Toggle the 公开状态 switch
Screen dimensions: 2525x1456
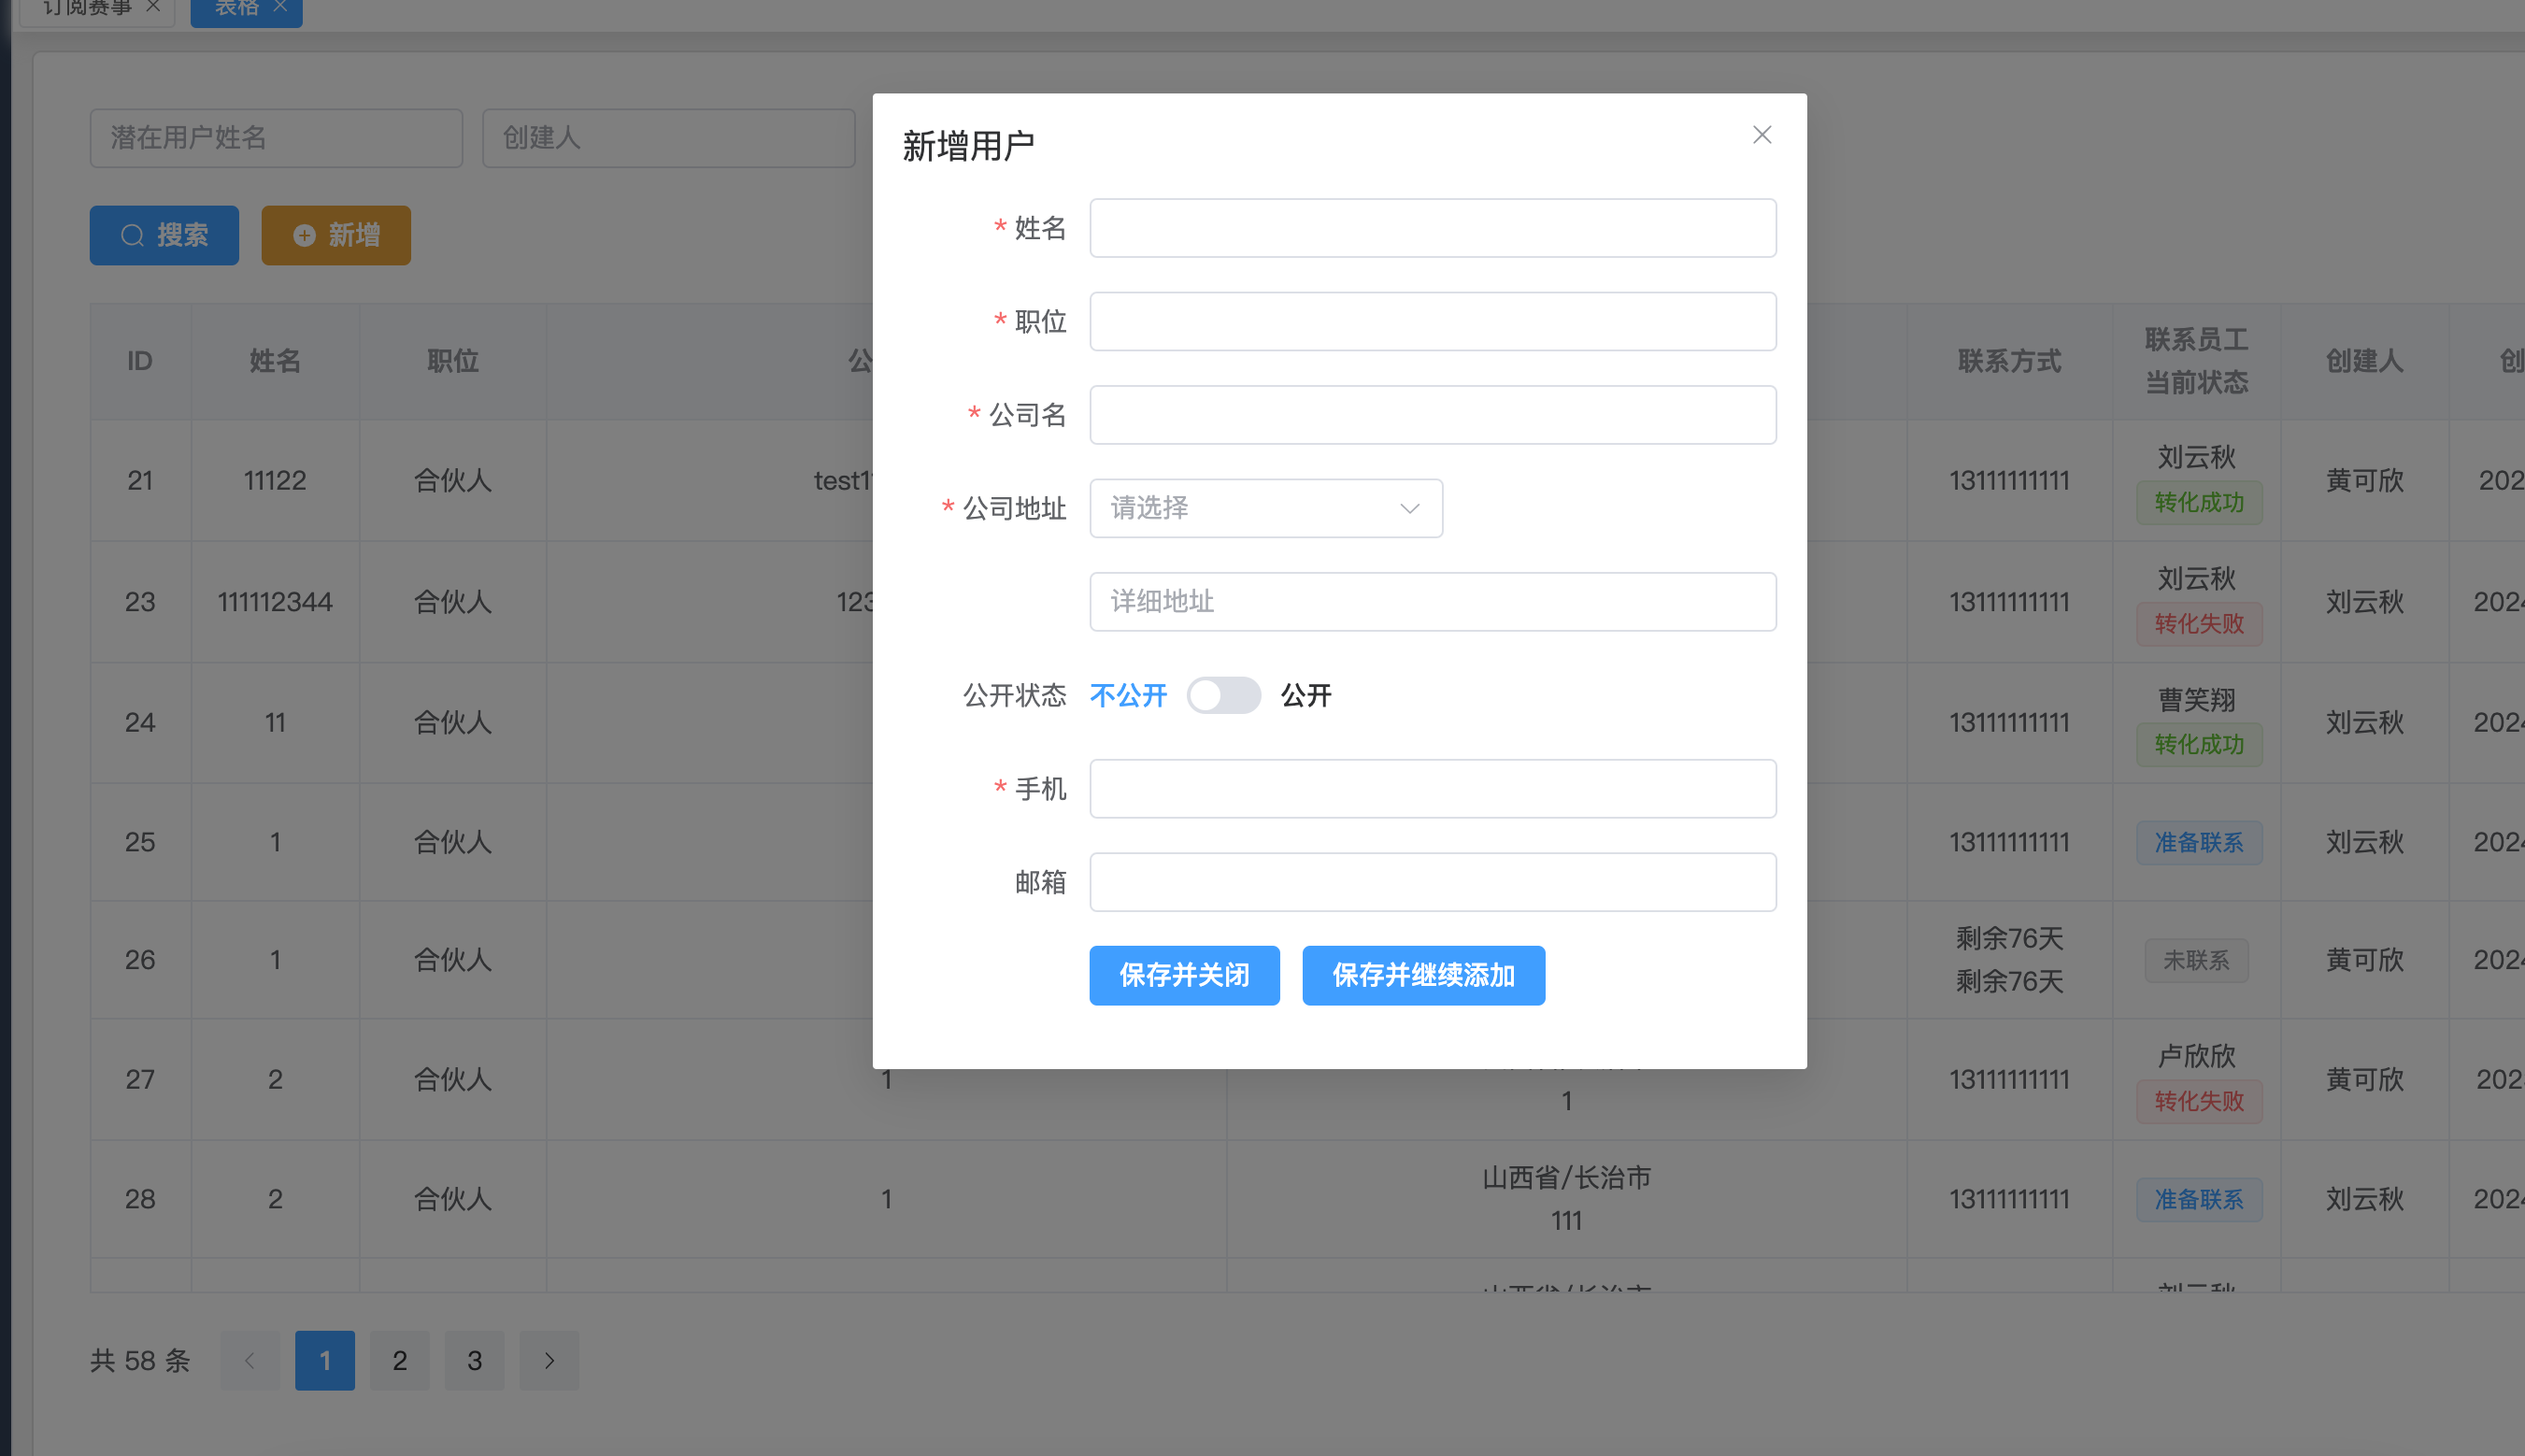(1223, 695)
